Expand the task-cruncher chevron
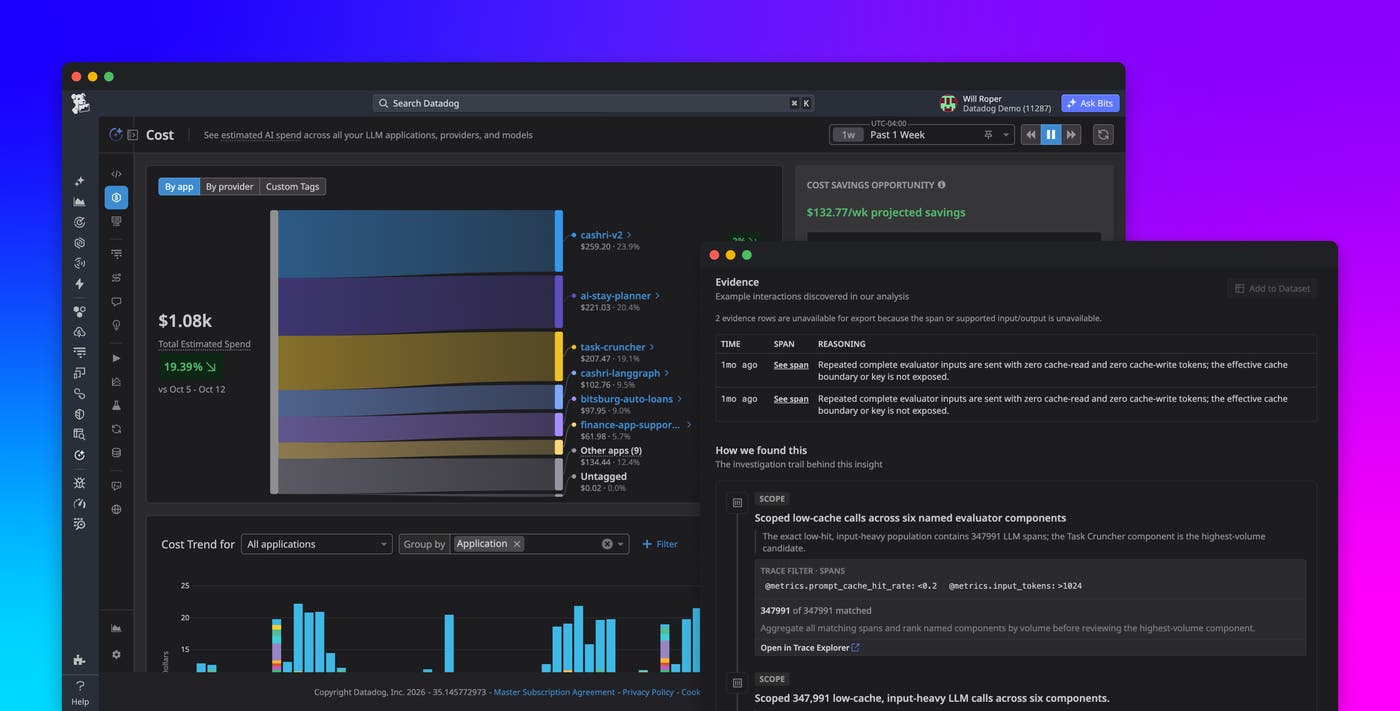This screenshot has width=1400, height=711. point(652,347)
